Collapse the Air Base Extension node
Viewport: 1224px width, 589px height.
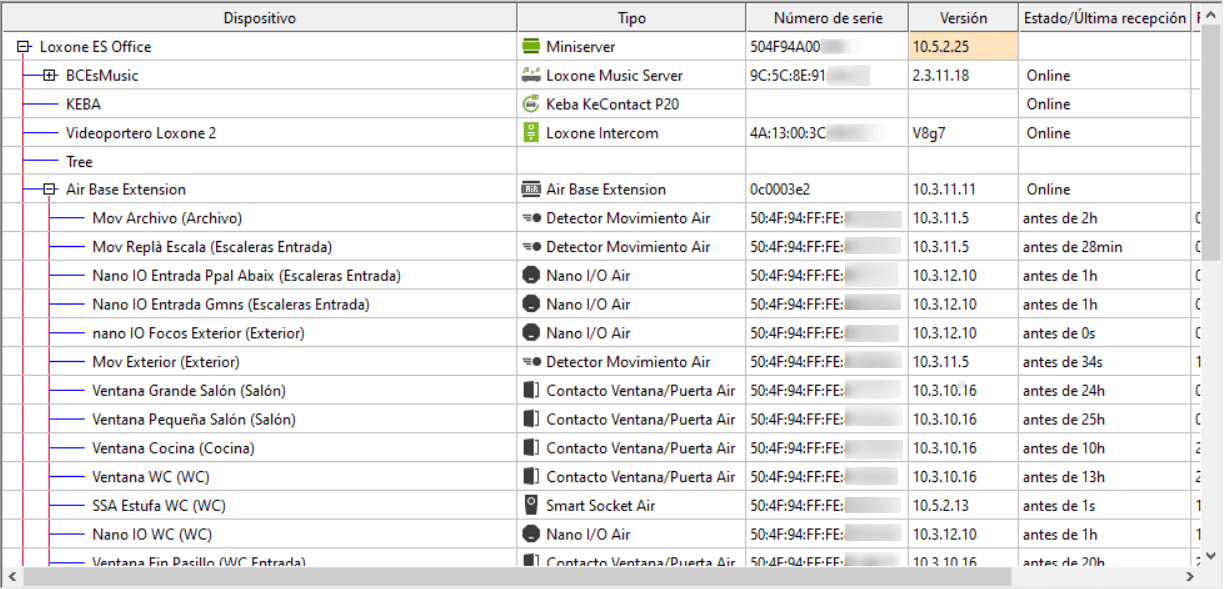click(x=50, y=189)
